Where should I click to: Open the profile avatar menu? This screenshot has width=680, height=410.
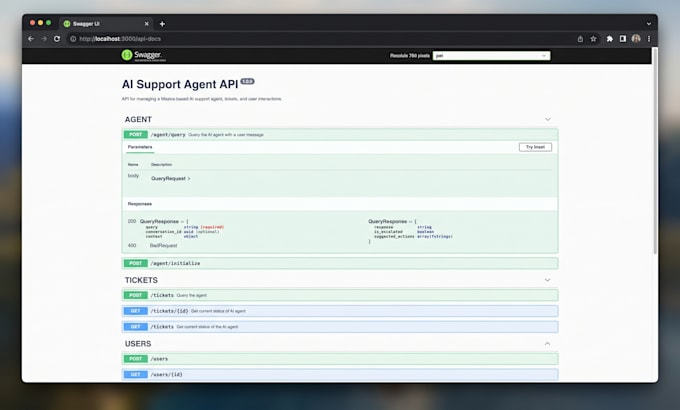[x=636, y=39]
